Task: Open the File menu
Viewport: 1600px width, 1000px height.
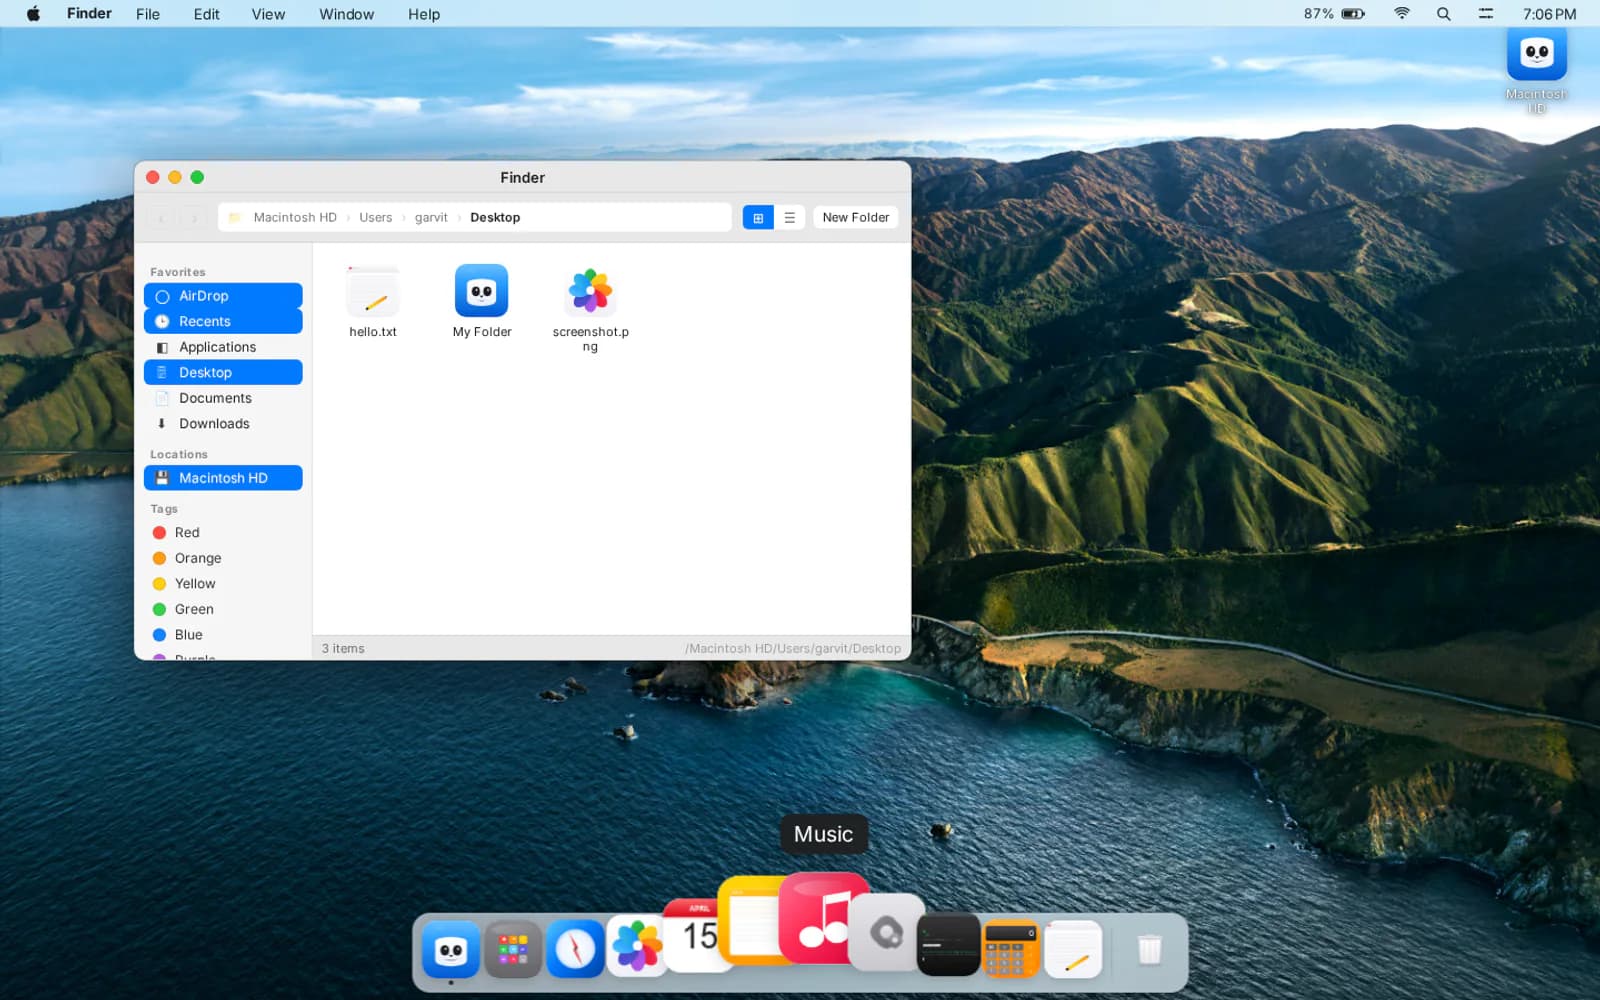Action: point(148,14)
